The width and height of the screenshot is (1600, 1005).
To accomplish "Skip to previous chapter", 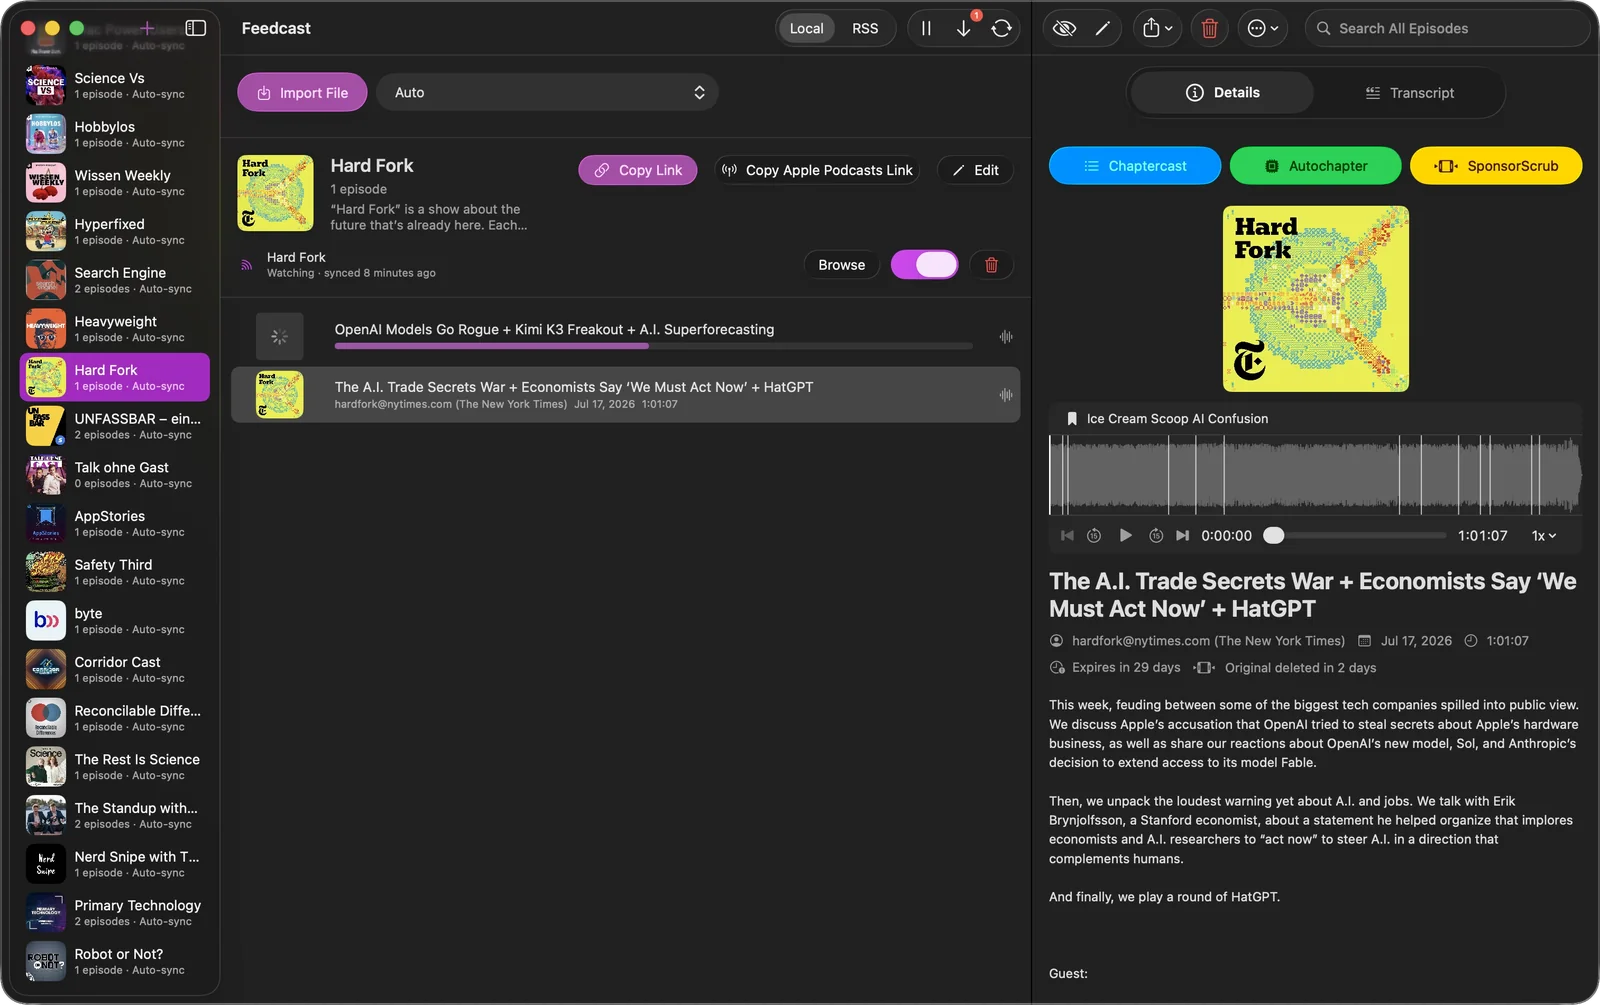I will (1067, 536).
